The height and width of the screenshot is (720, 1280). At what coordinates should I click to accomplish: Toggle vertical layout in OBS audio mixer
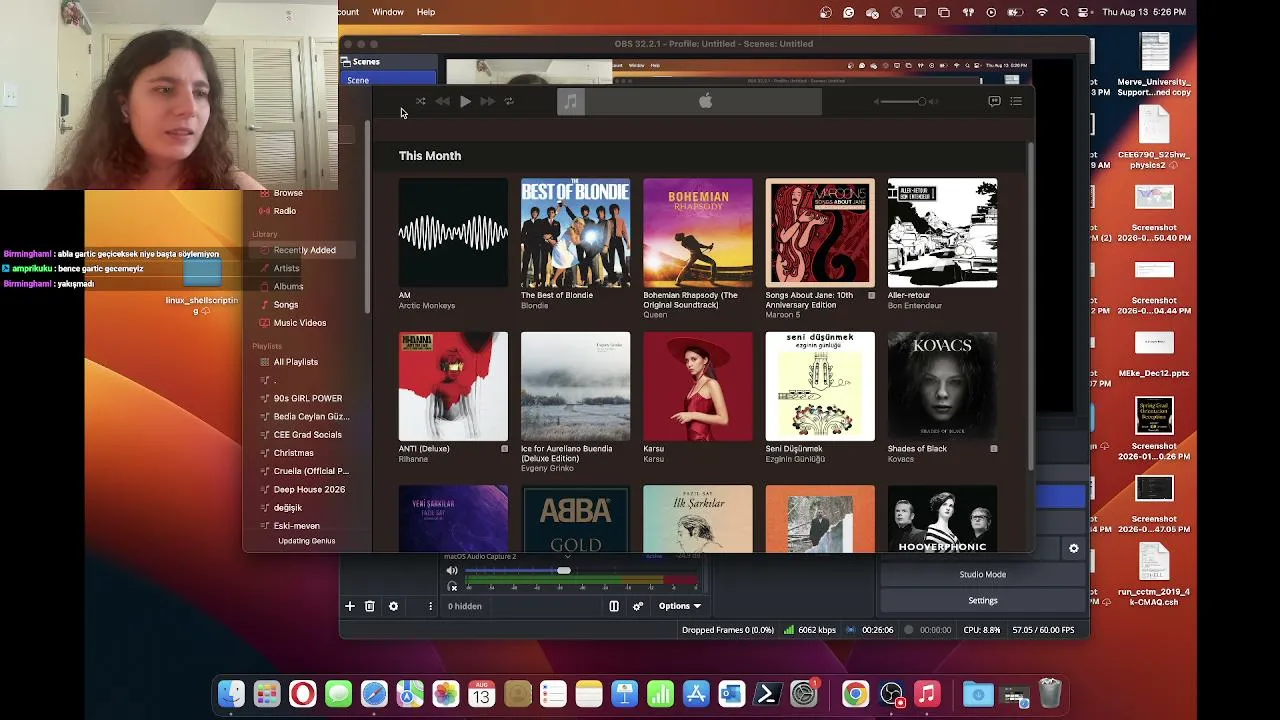point(614,606)
